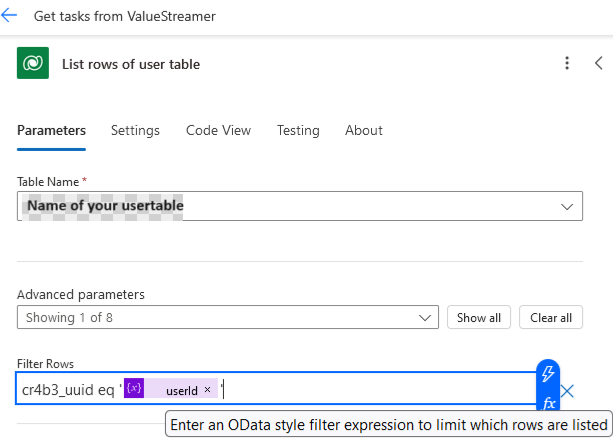
Task: Click inside the Filter Rows input field
Action: [380, 390]
